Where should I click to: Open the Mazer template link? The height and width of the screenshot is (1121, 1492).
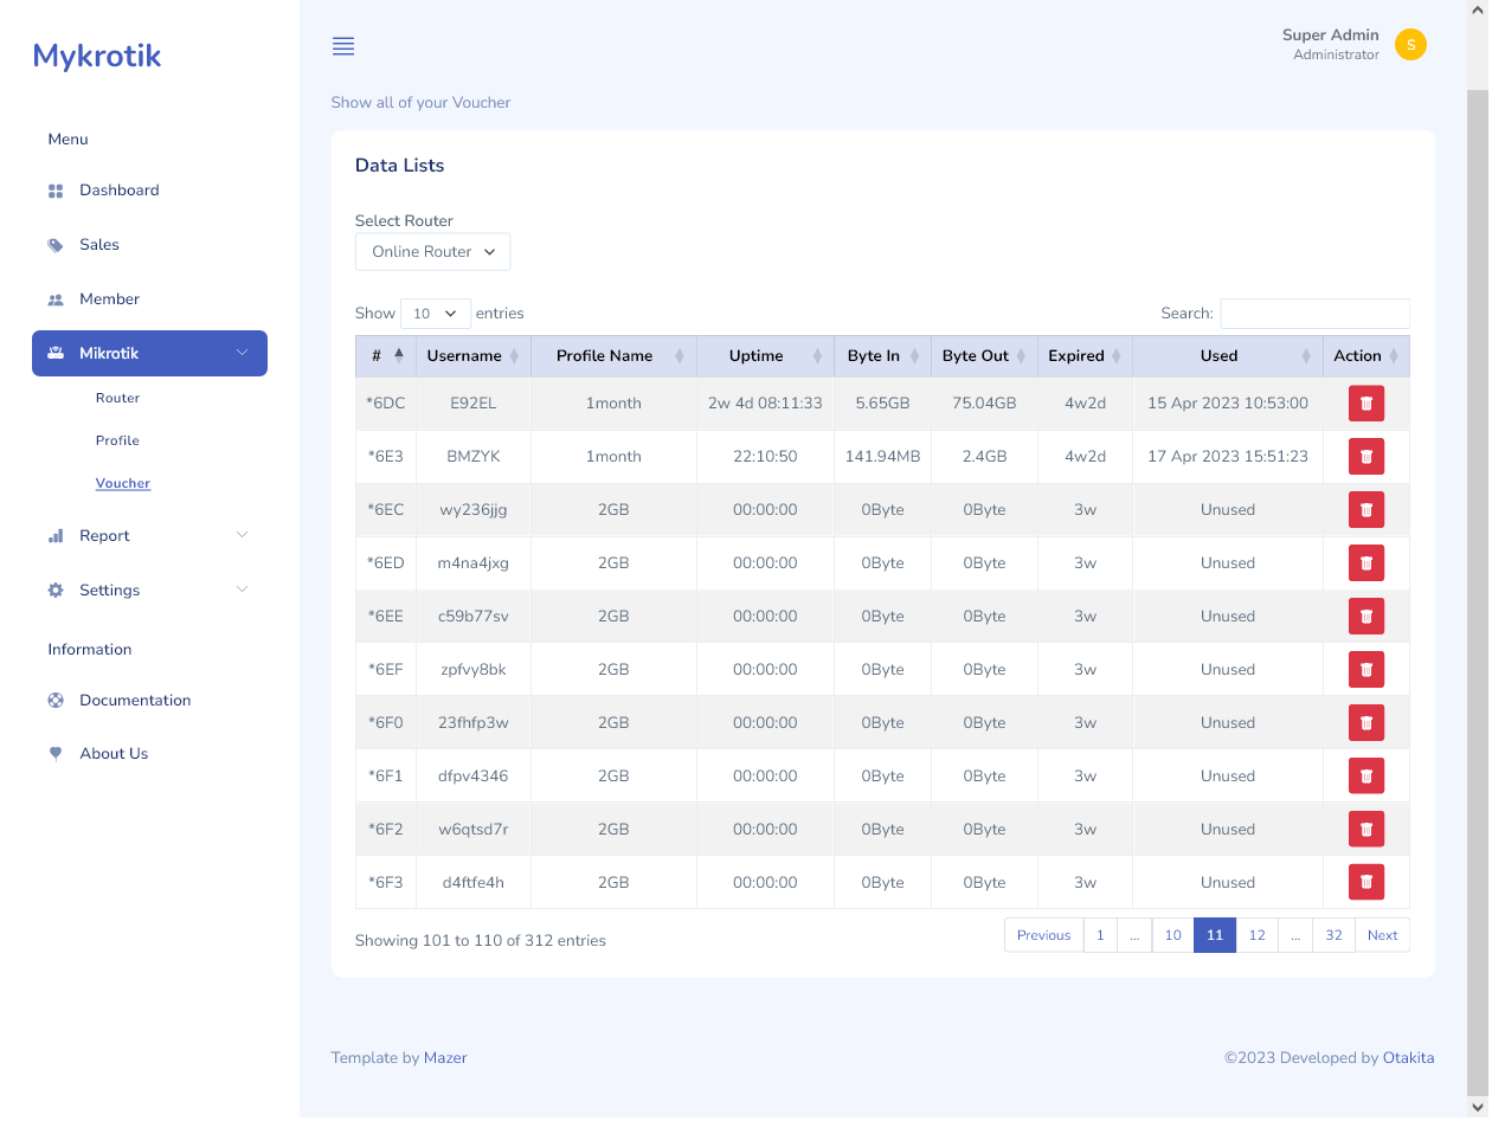tap(446, 1057)
